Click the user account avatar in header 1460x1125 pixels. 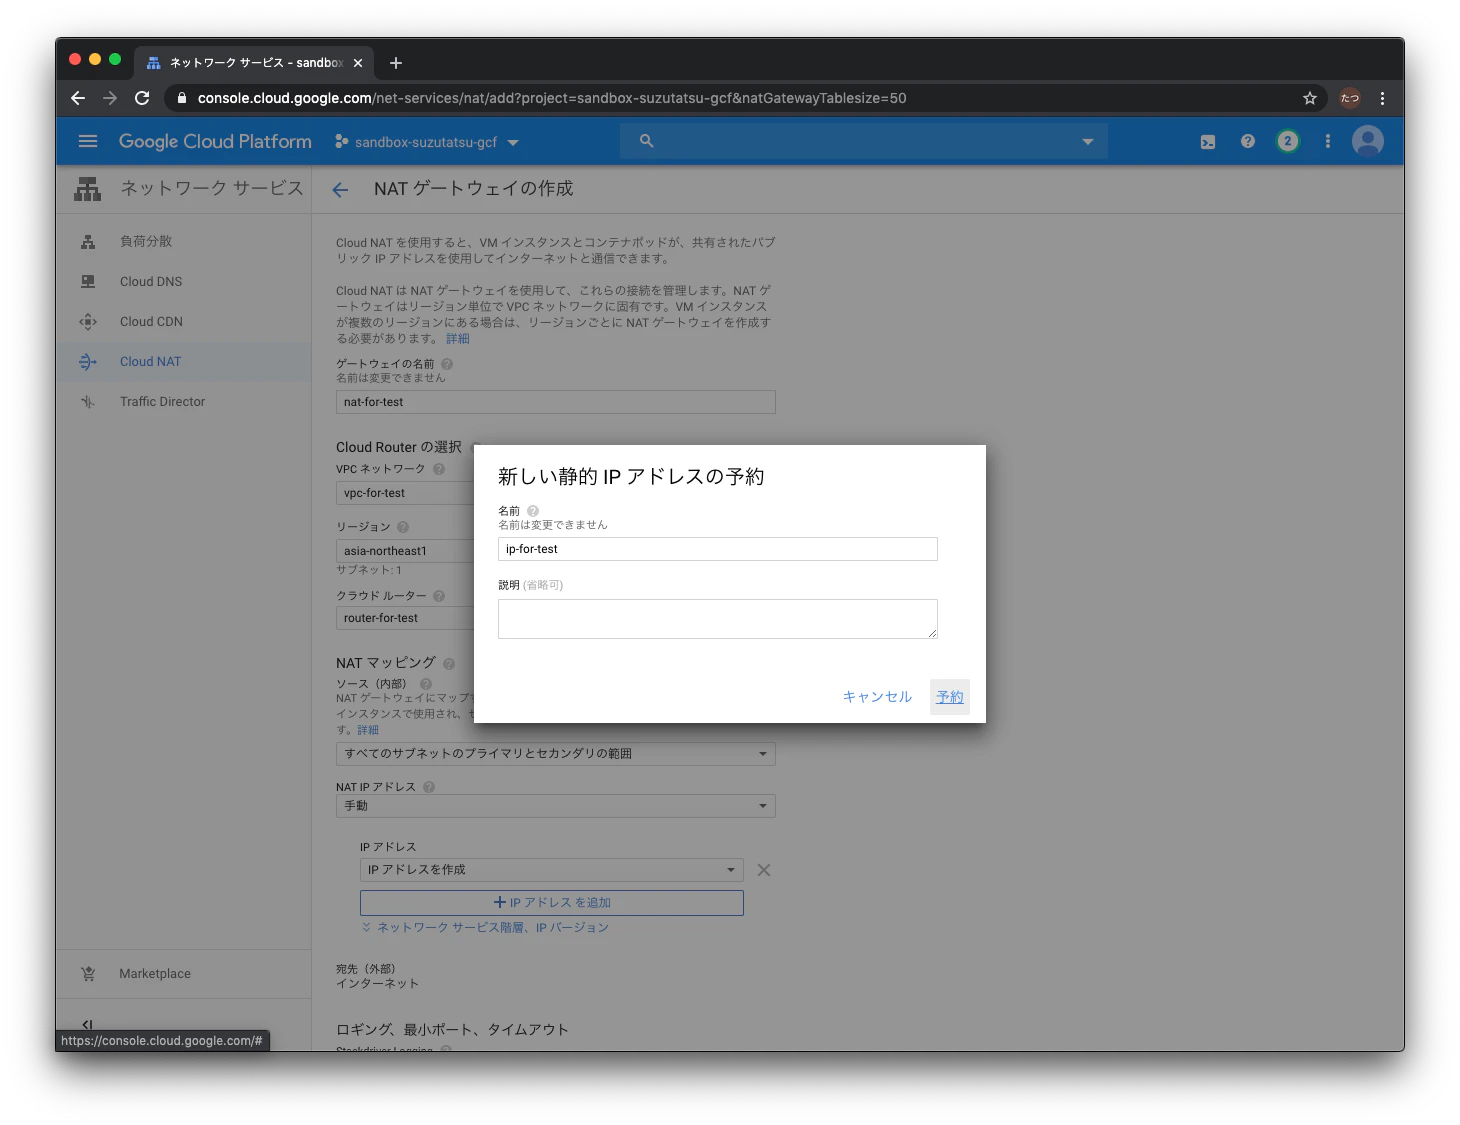[1368, 141]
